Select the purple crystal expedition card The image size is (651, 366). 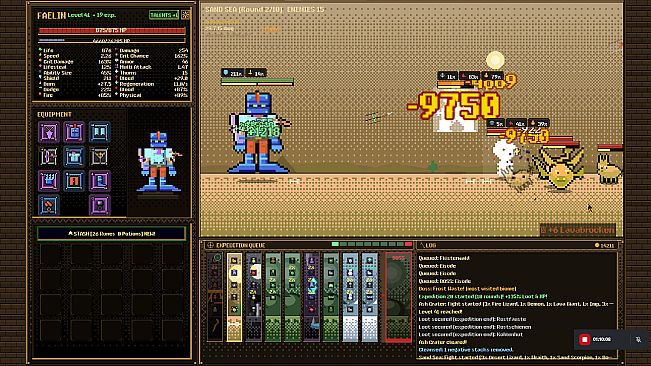311,297
